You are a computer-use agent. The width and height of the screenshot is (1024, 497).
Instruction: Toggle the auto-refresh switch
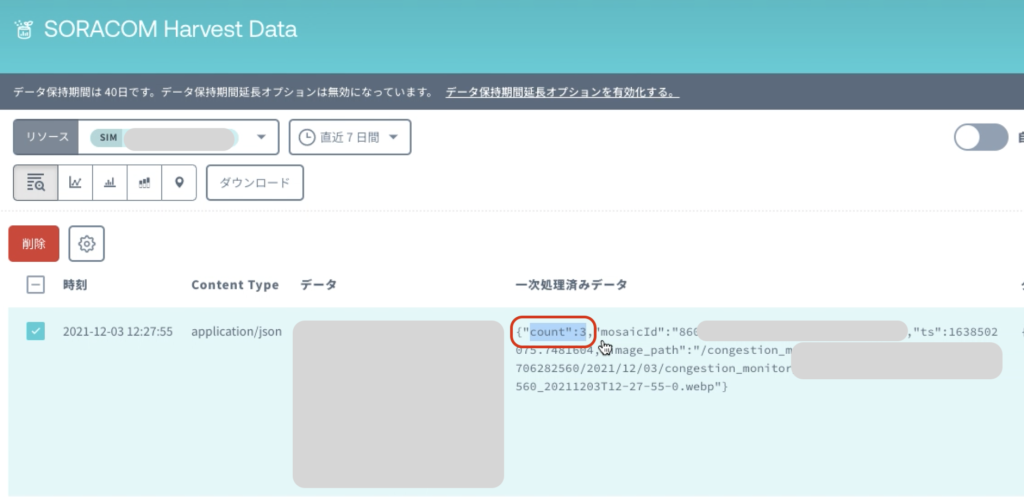[x=981, y=137]
